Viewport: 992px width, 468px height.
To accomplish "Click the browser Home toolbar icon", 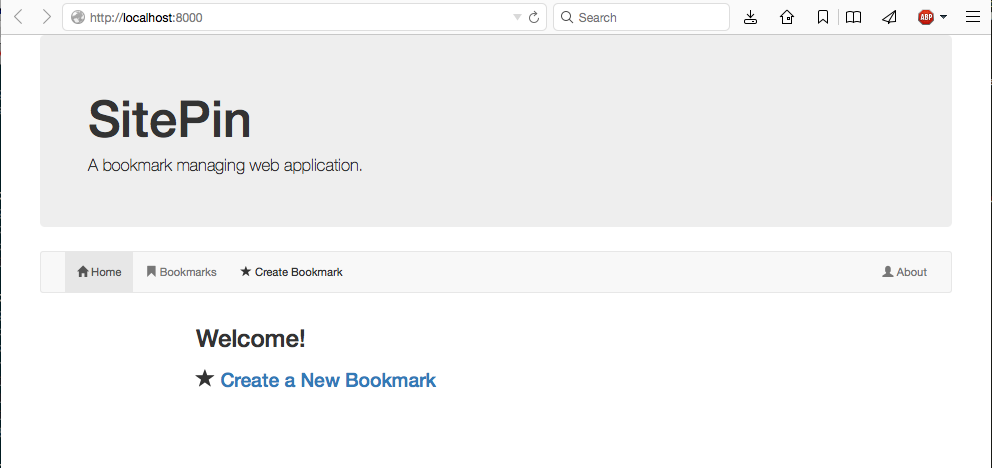I will [x=787, y=17].
